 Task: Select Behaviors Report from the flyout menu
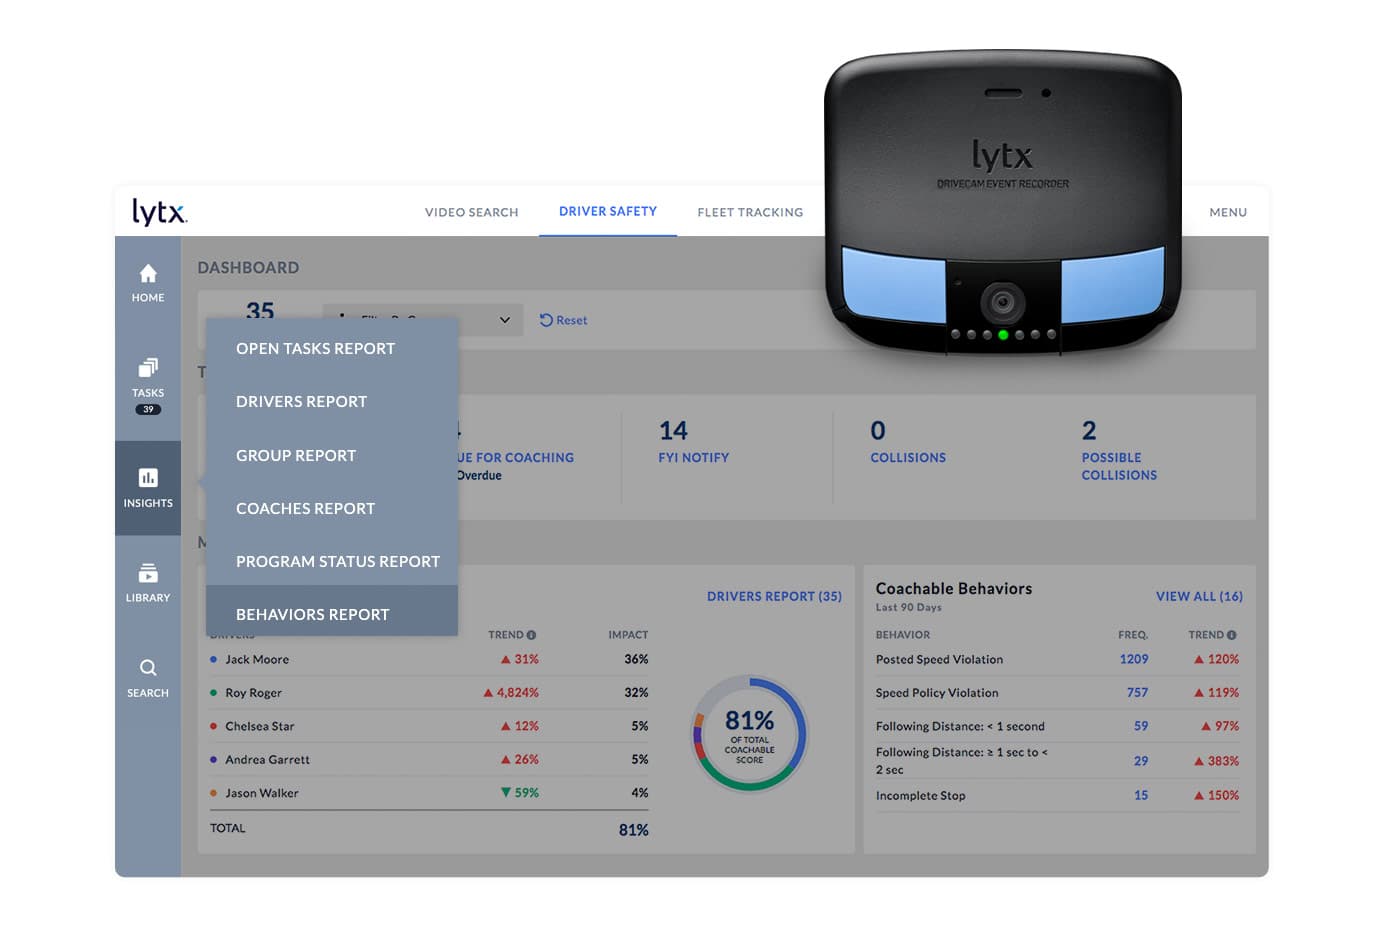(x=312, y=614)
